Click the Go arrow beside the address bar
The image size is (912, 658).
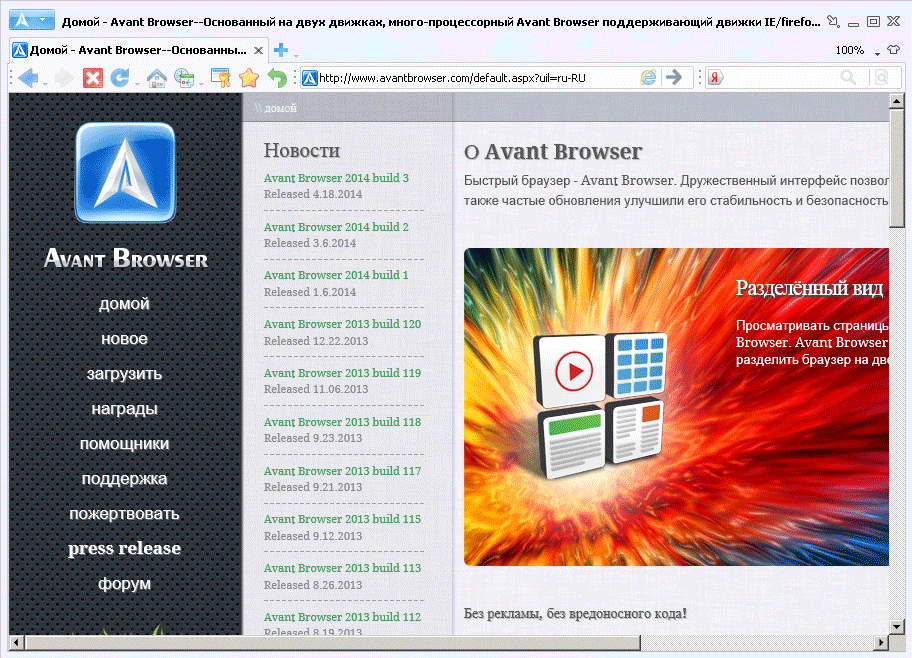pyautogui.click(x=674, y=77)
